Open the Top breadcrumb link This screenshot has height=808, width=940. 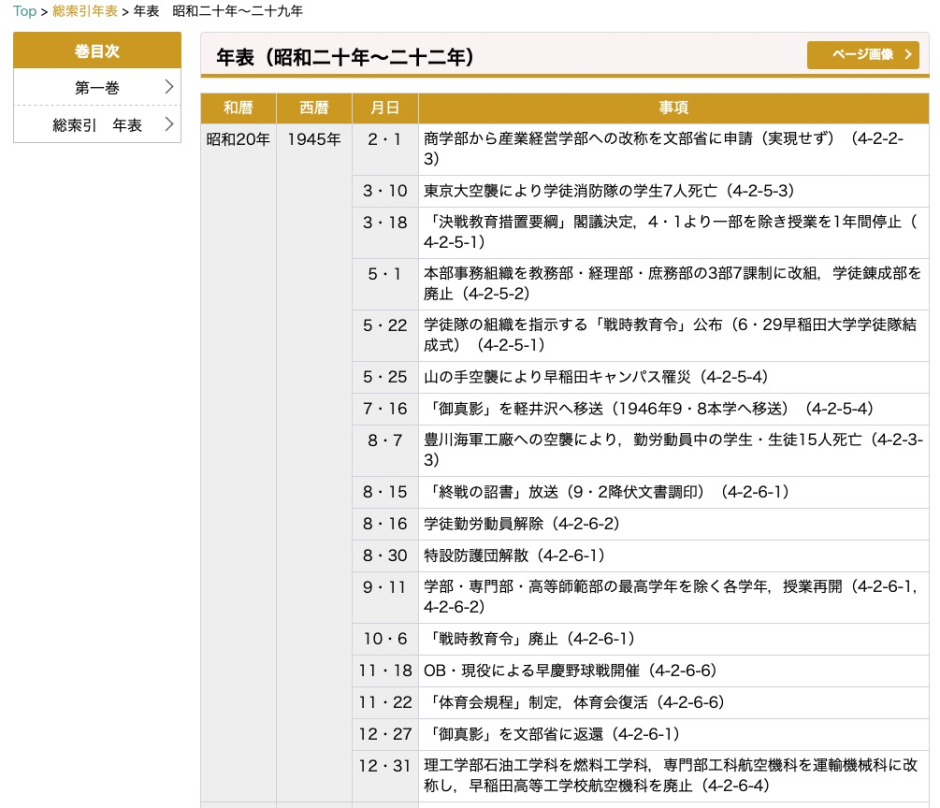click(25, 11)
